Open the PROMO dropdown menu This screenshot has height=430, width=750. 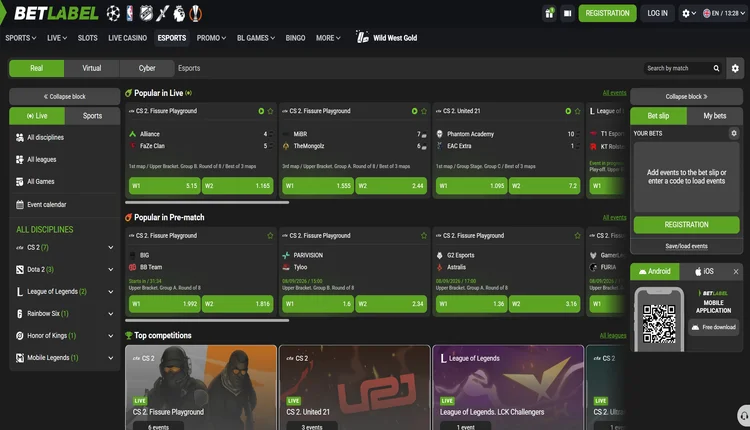[x=211, y=38]
